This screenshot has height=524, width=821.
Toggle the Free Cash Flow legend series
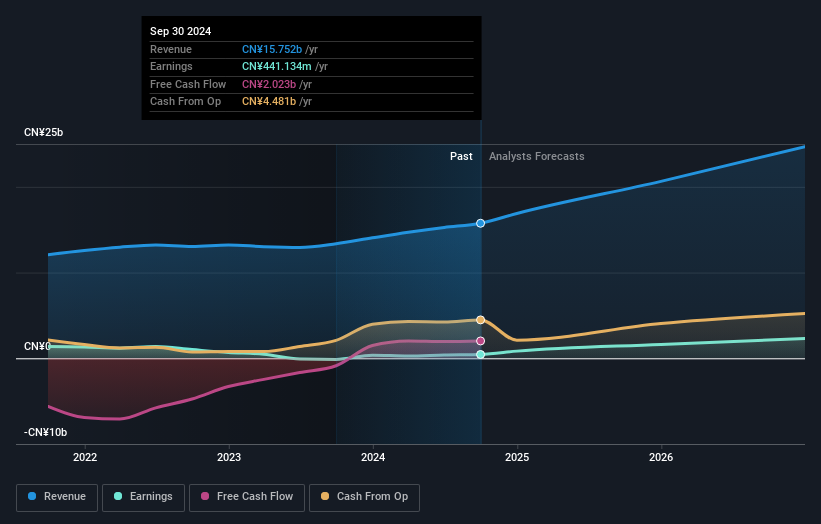tap(247, 497)
